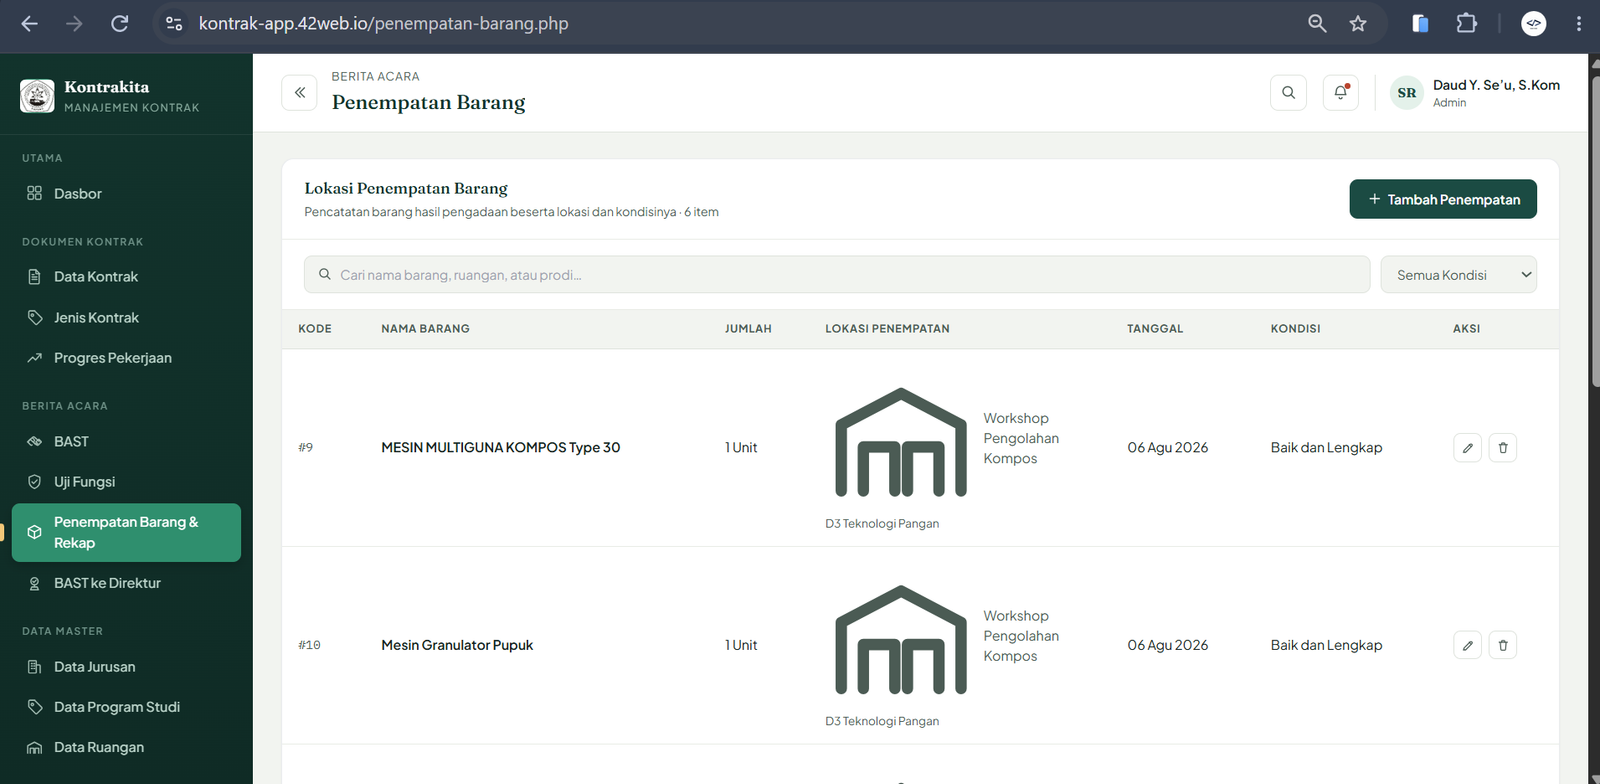Focus the Cari nama barang search field
This screenshot has width=1600, height=784.
pyautogui.click(x=837, y=275)
